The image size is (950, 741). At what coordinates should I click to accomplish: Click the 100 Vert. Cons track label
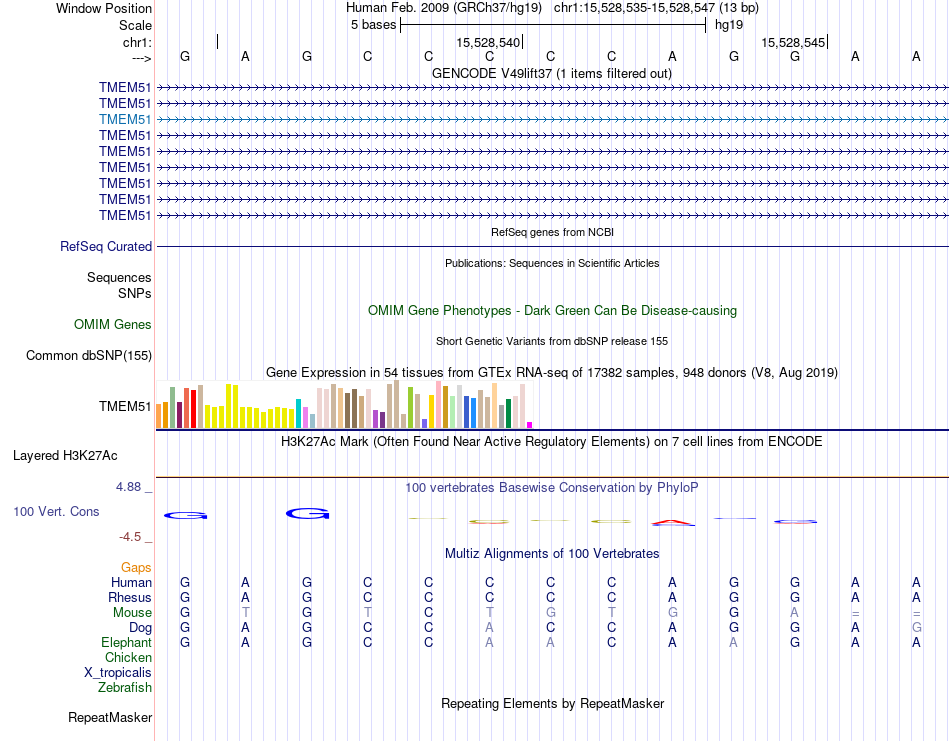56,512
